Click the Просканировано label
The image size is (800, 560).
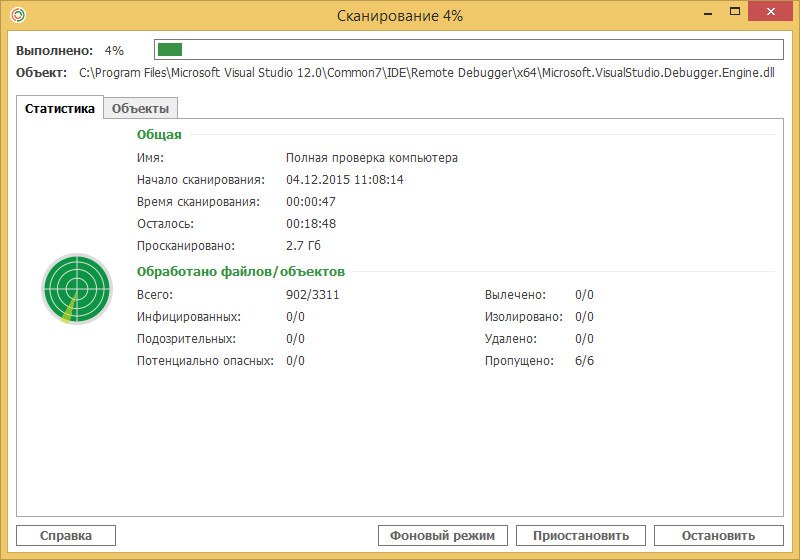tap(186, 246)
